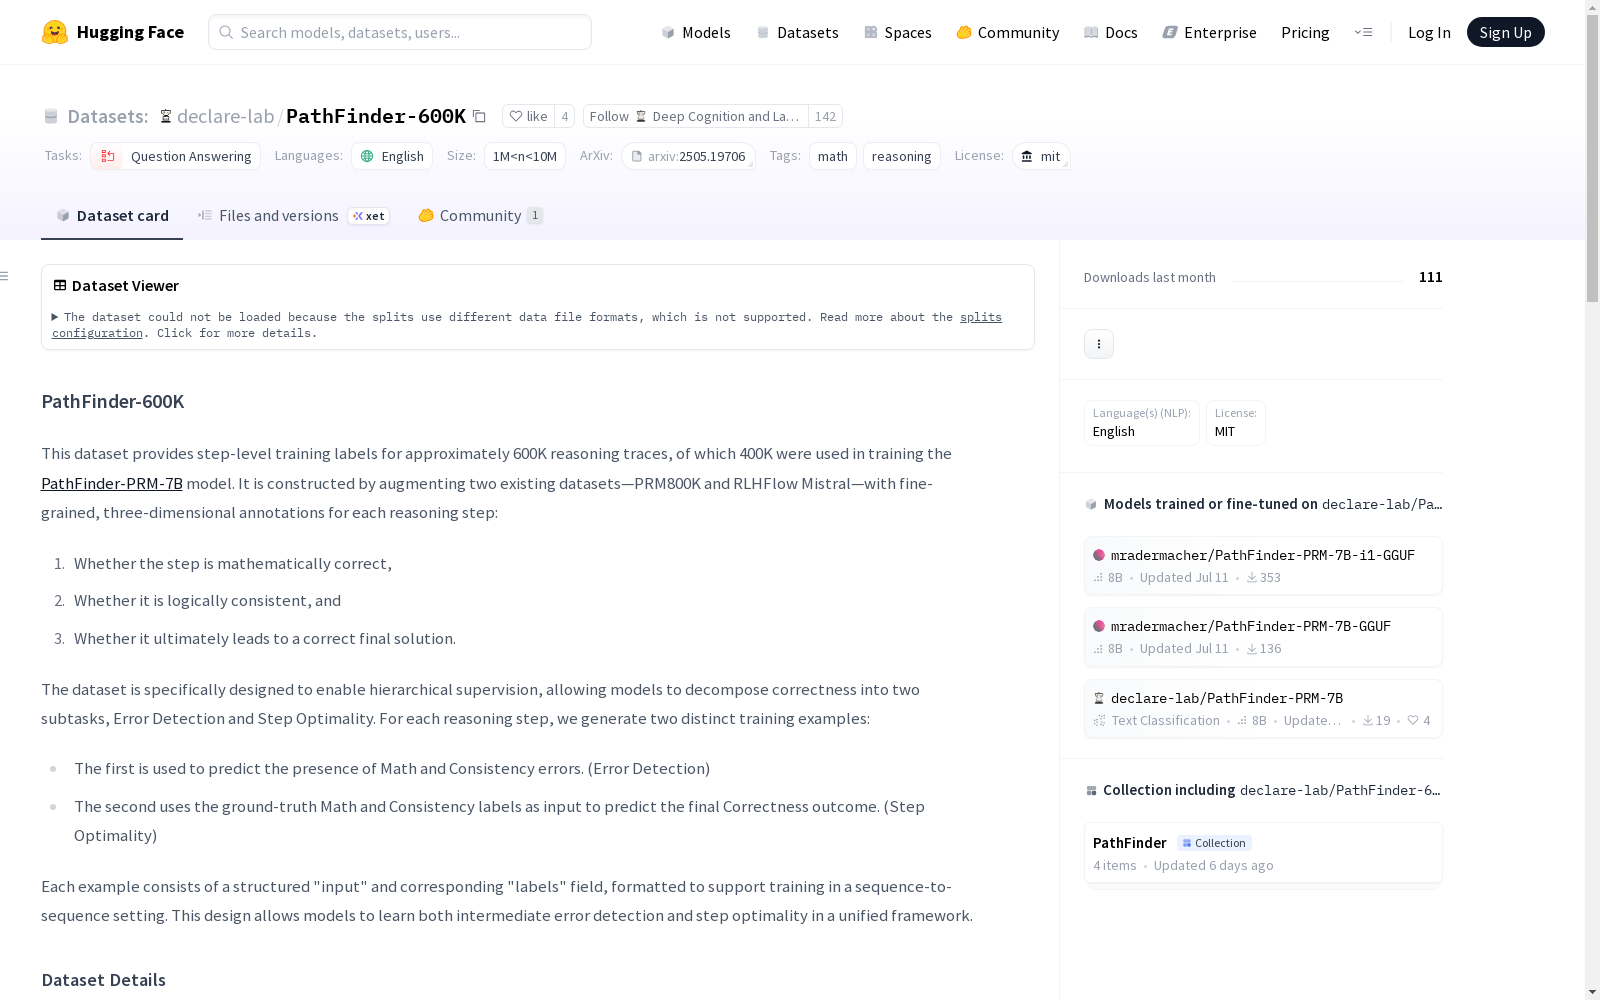
Task: Open mradermacher/PathFinder-PRM-7B-i1-GGUF model card
Action: pos(1263,566)
